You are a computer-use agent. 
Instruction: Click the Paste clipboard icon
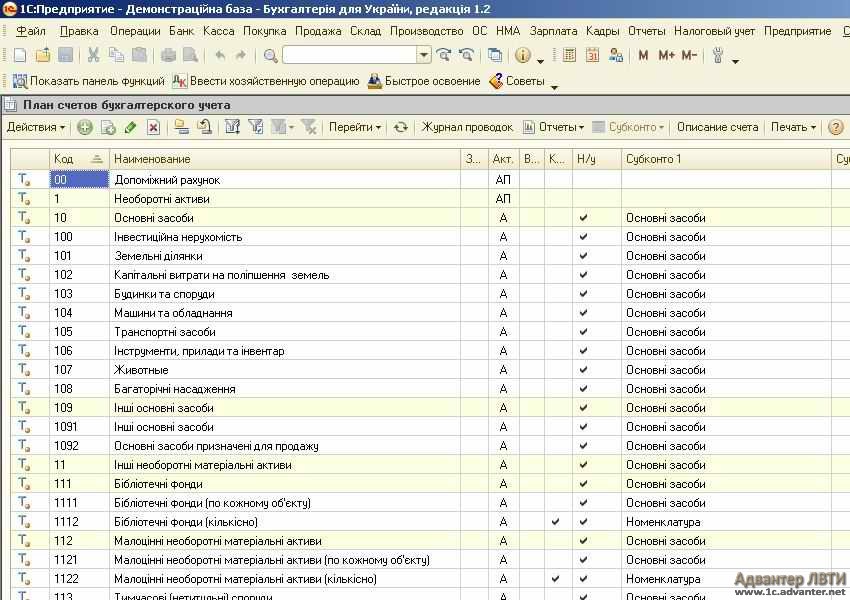tap(139, 55)
